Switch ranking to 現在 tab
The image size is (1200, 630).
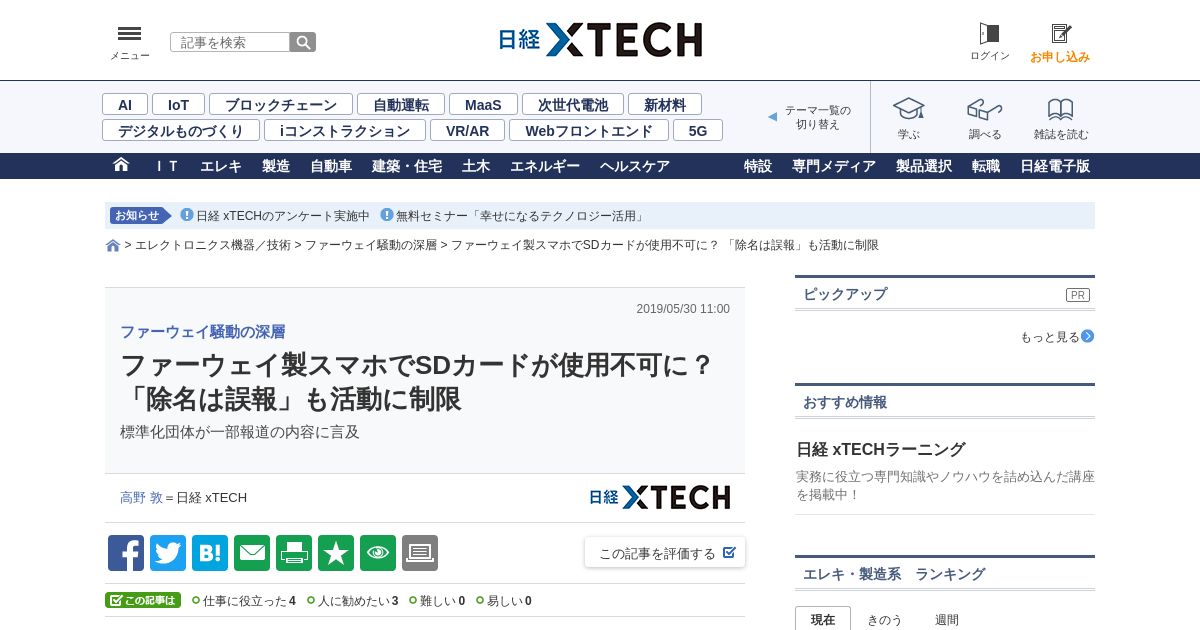pos(823,619)
